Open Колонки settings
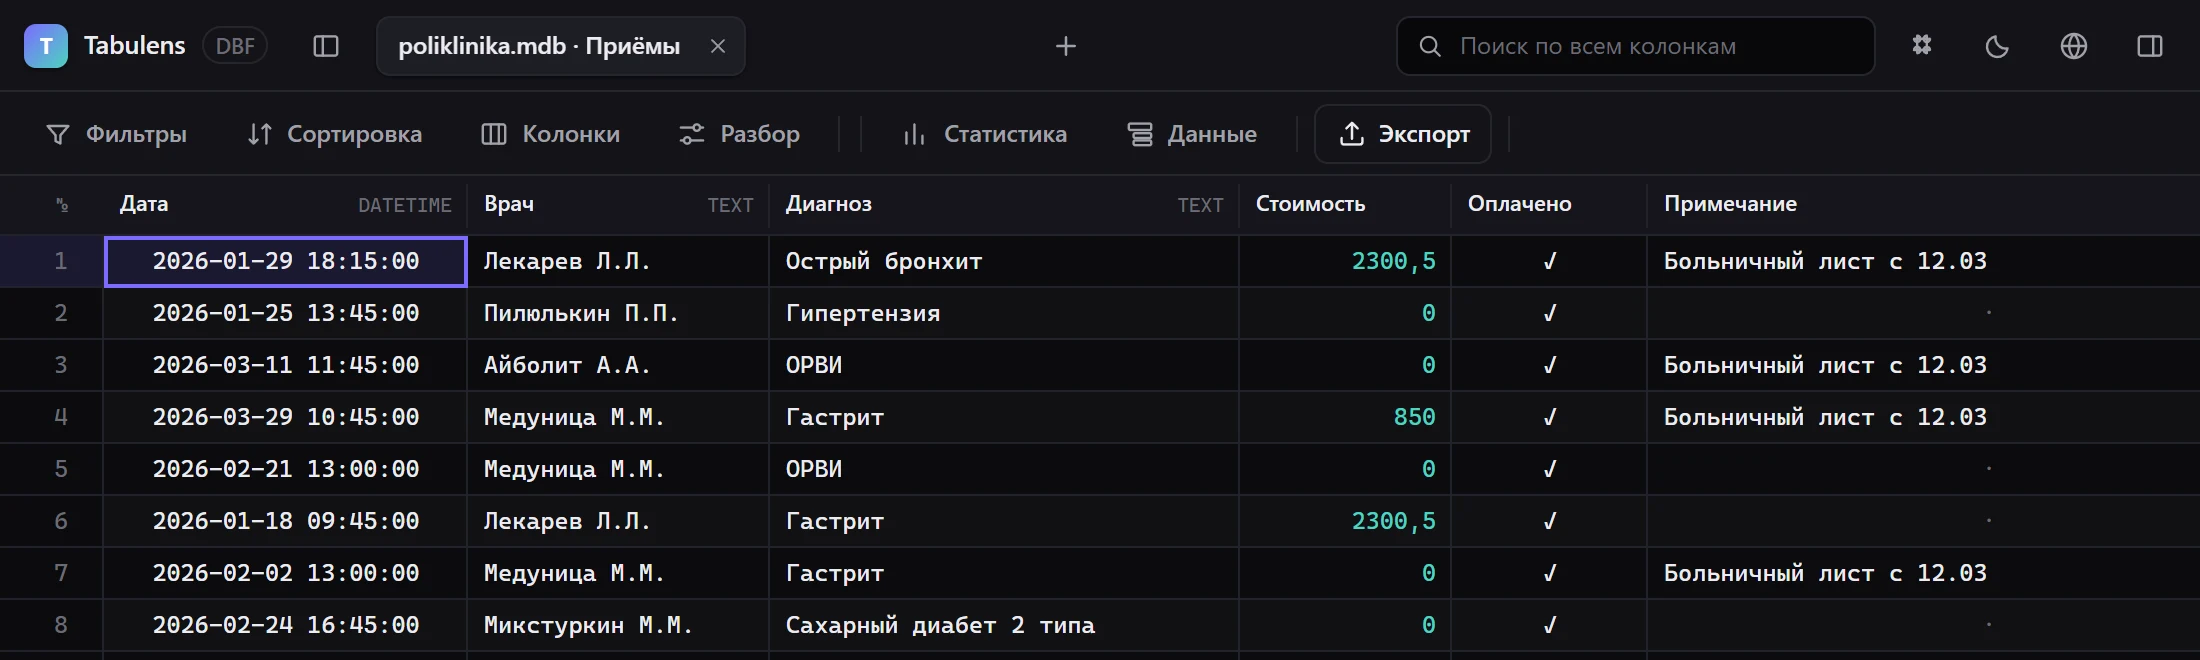 (x=551, y=134)
